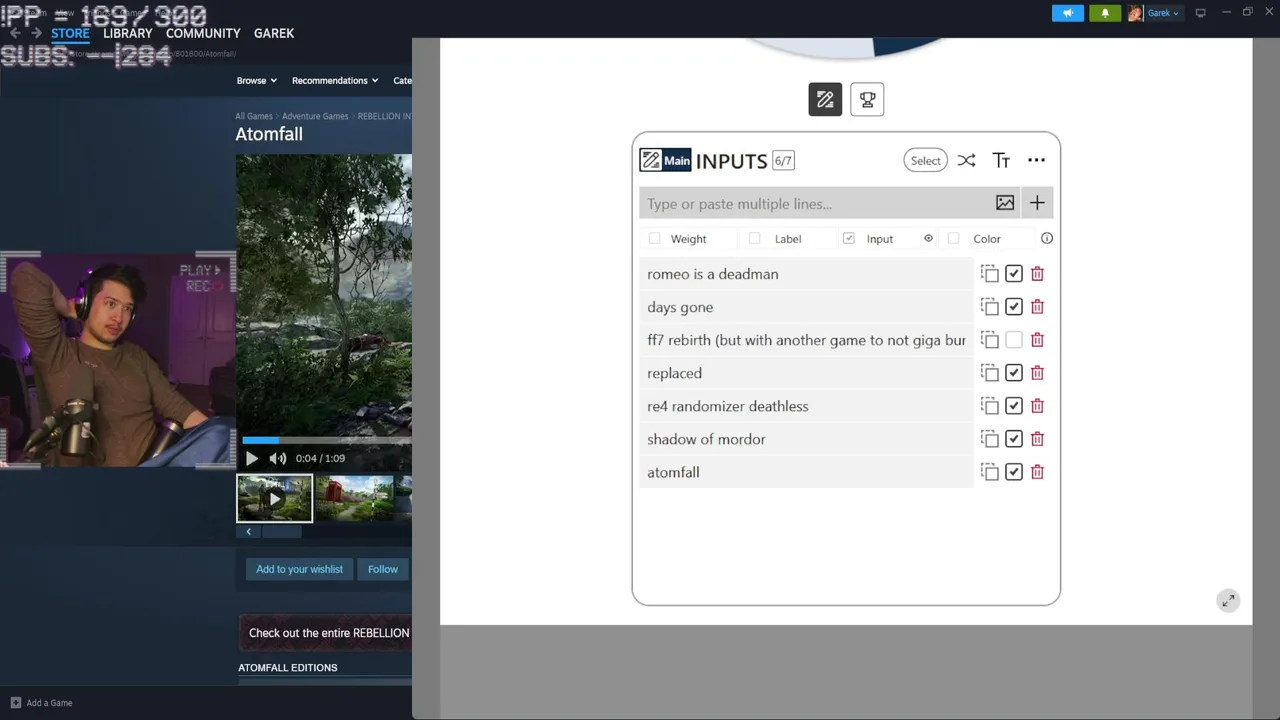Open Steam Big Picture mode monitor icon

click(1200, 13)
